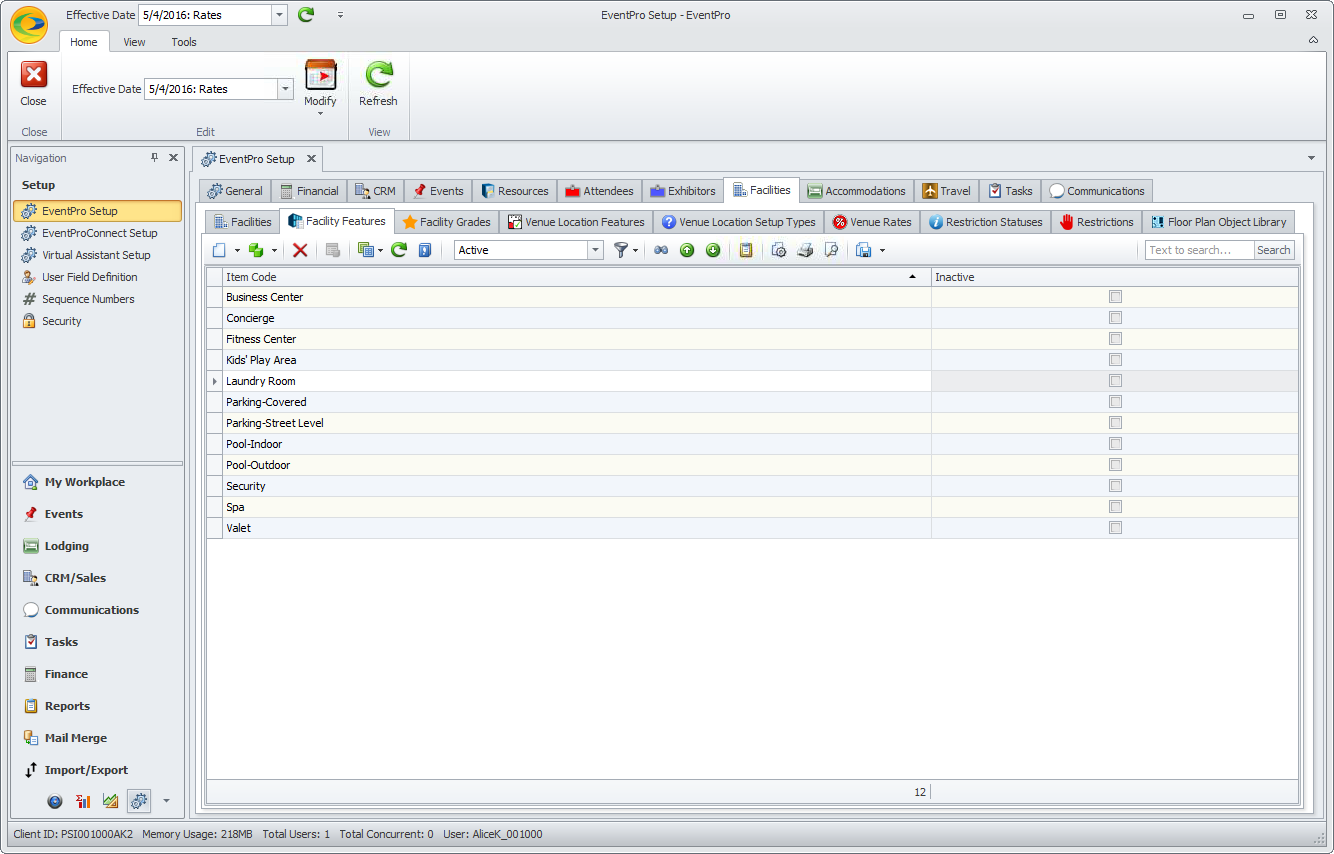Click the print settings gear icon
Image resolution: width=1334 pixels, height=854 pixels.
[779, 250]
